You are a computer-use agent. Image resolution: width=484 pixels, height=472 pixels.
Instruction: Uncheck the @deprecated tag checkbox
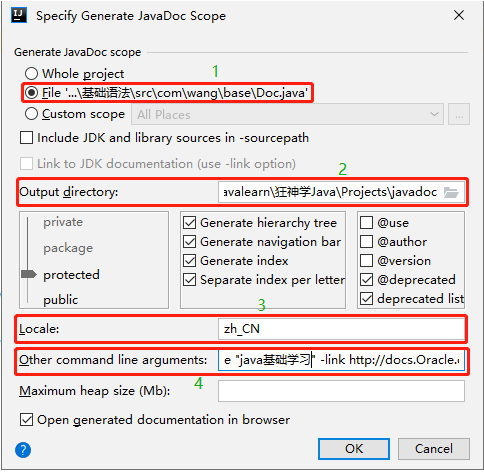tap(366, 279)
